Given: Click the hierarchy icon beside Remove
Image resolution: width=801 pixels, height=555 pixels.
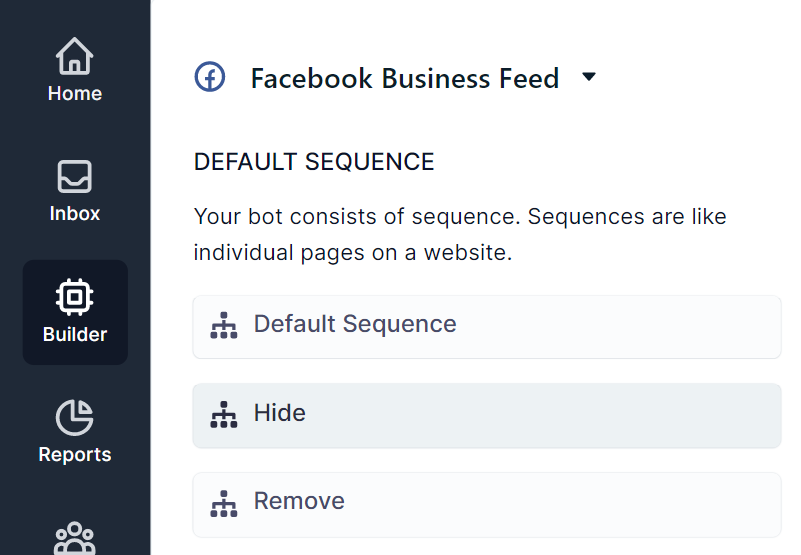Looking at the screenshot, I should [x=224, y=502].
